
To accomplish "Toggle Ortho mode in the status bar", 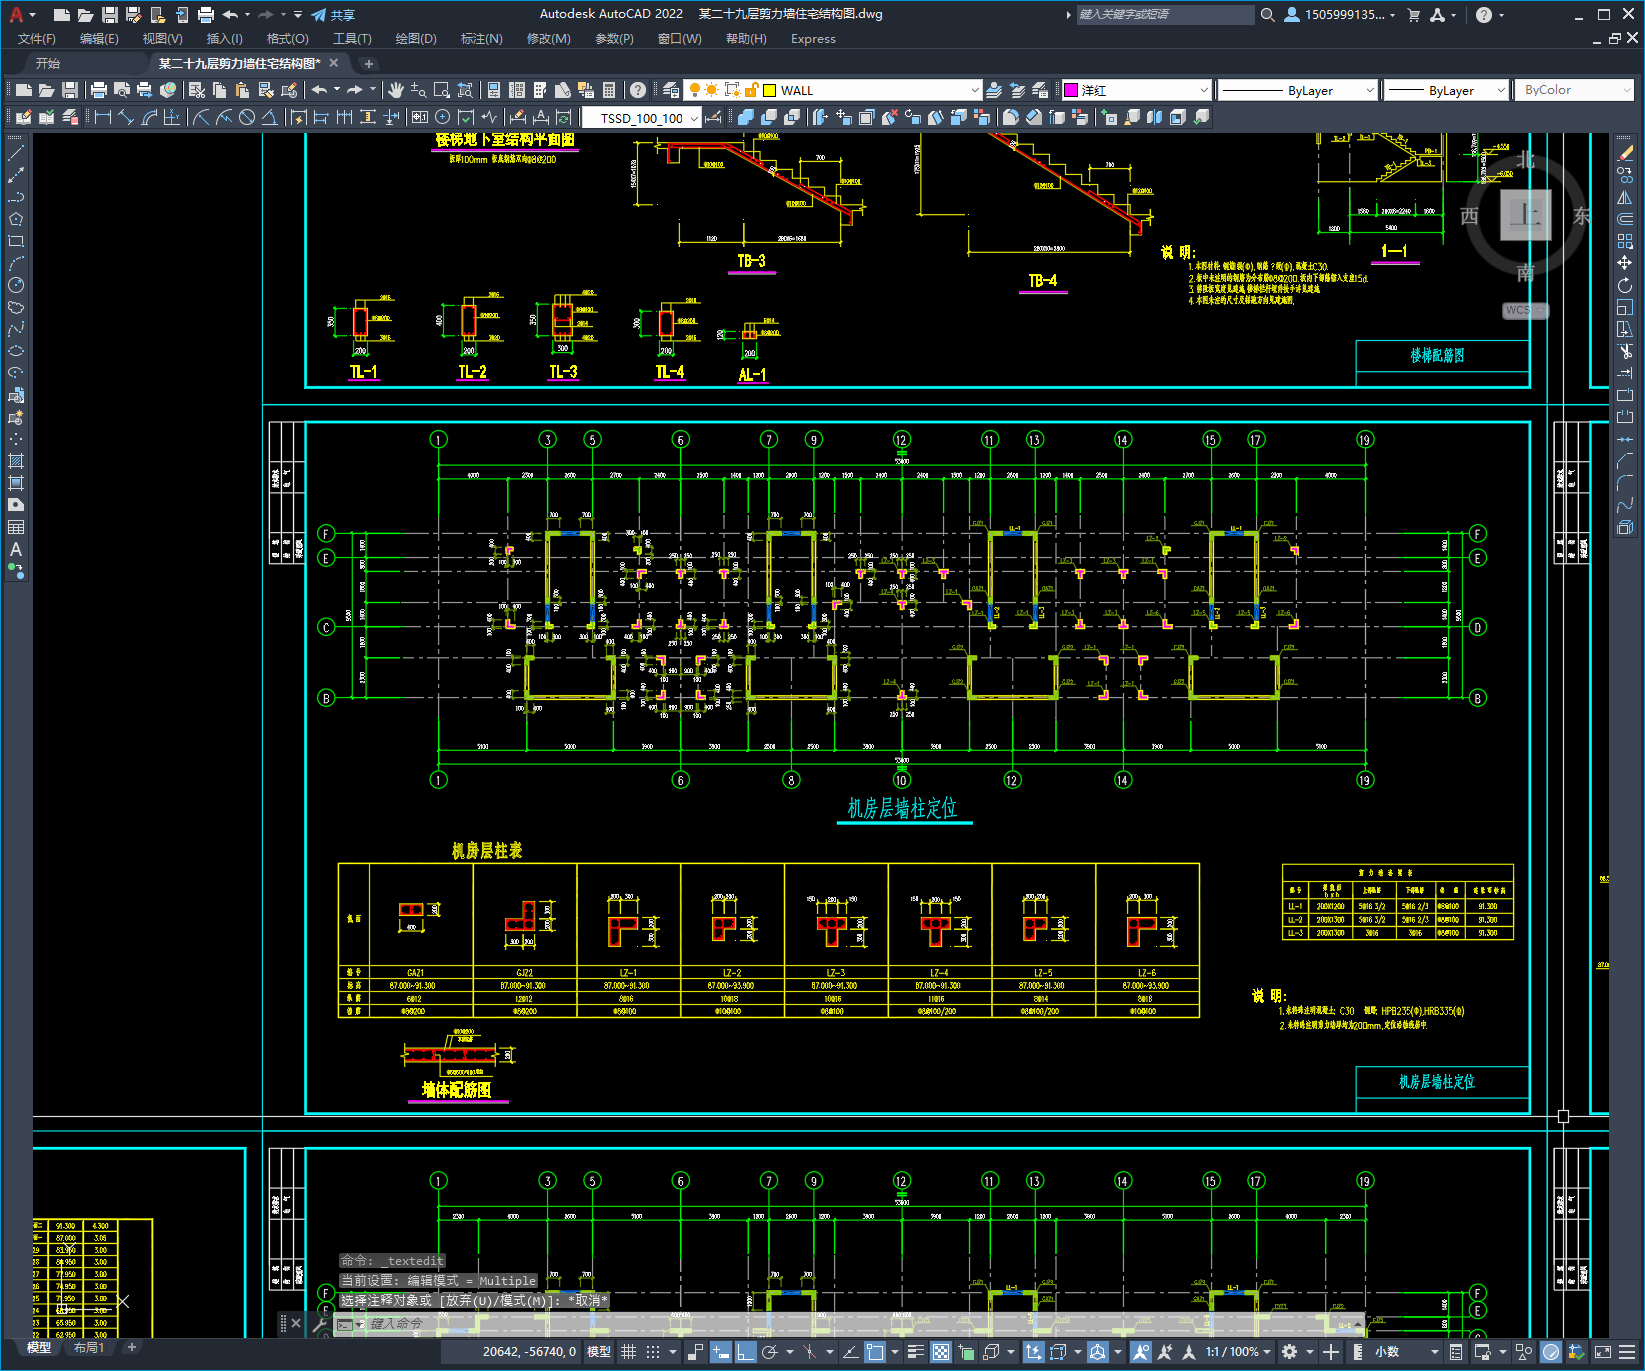I will [x=745, y=1352].
